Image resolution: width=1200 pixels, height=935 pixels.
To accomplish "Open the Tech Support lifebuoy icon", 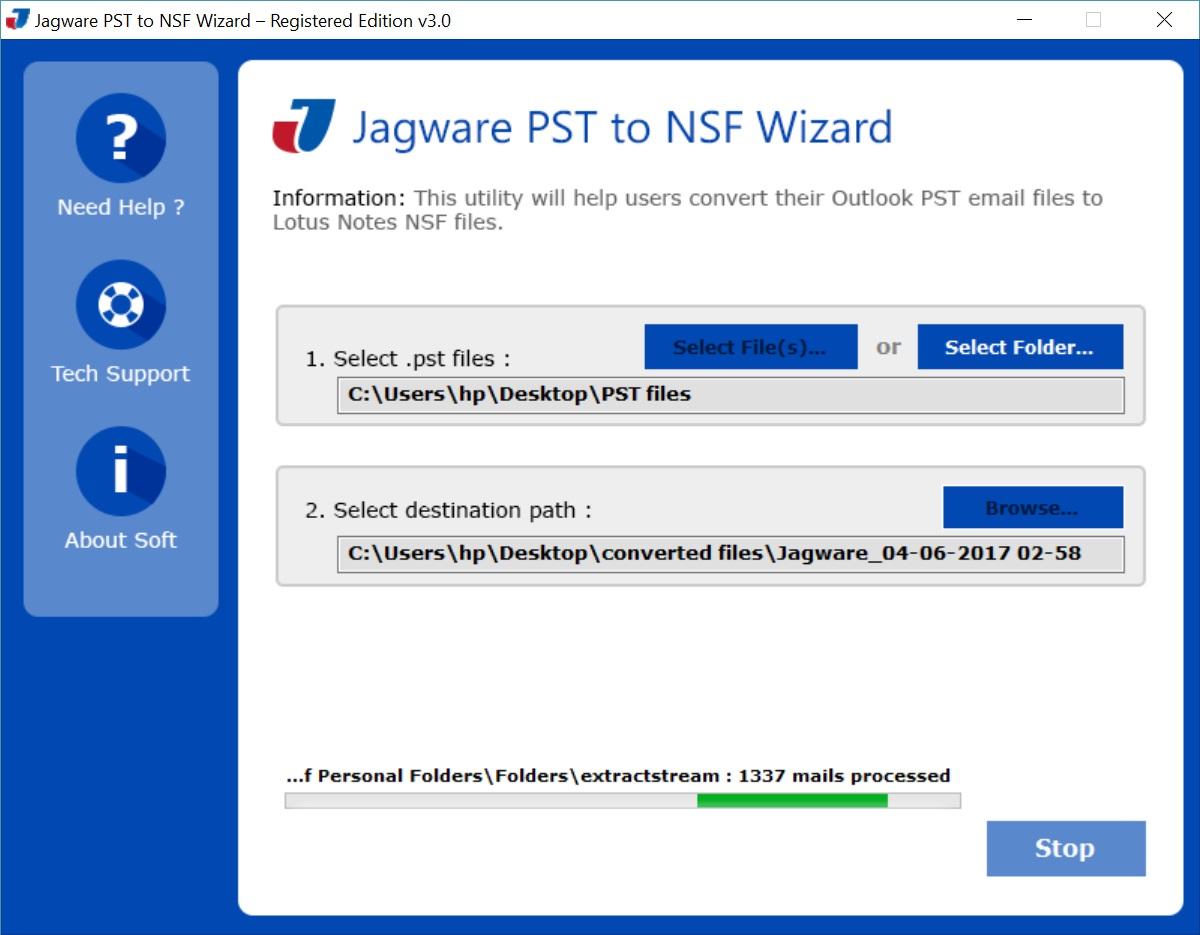I will (x=120, y=305).
